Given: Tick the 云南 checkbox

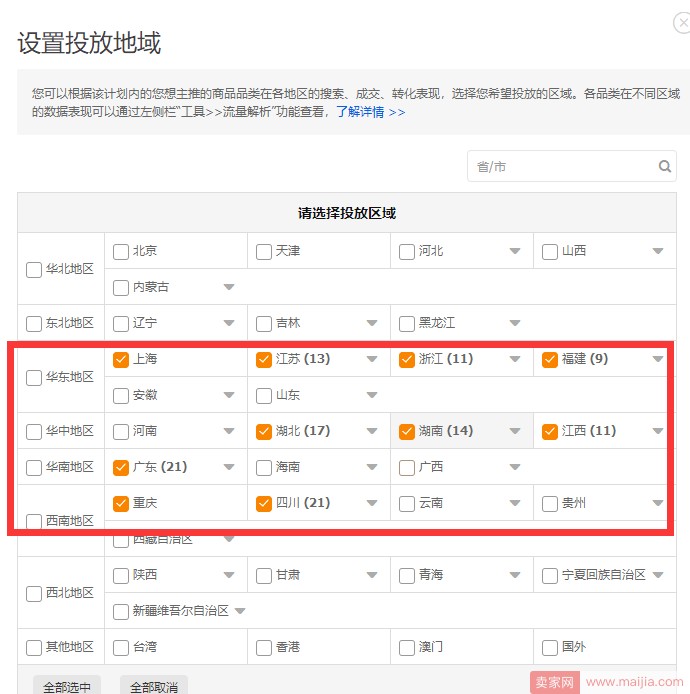Looking at the screenshot, I should tap(407, 504).
